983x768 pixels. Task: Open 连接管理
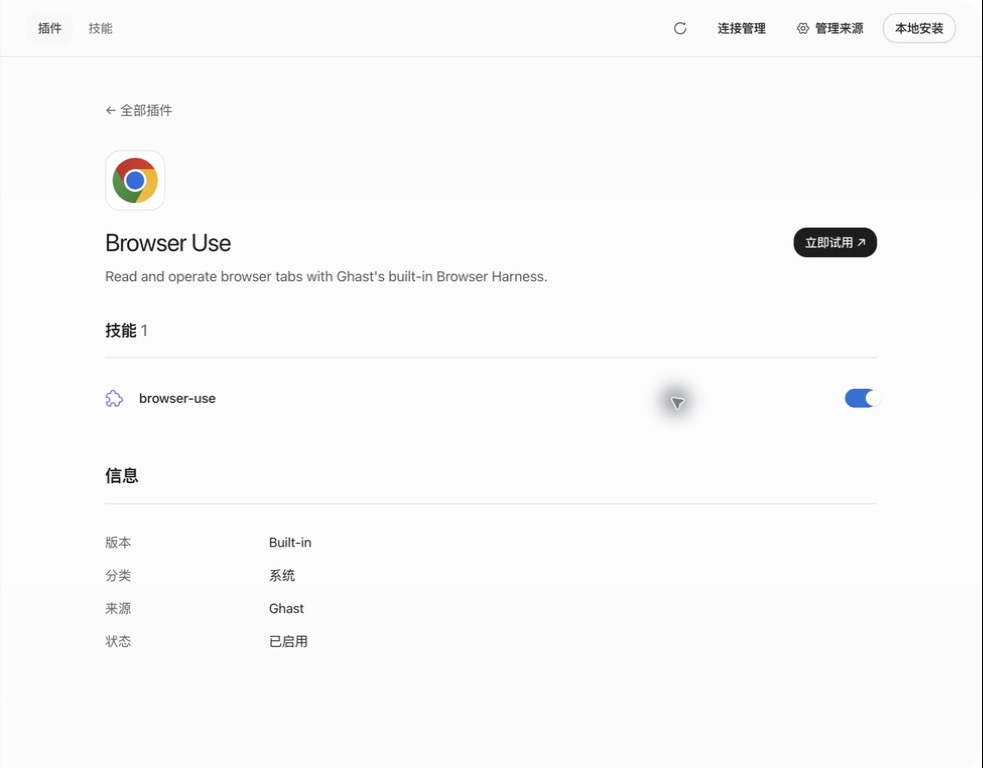742,28
